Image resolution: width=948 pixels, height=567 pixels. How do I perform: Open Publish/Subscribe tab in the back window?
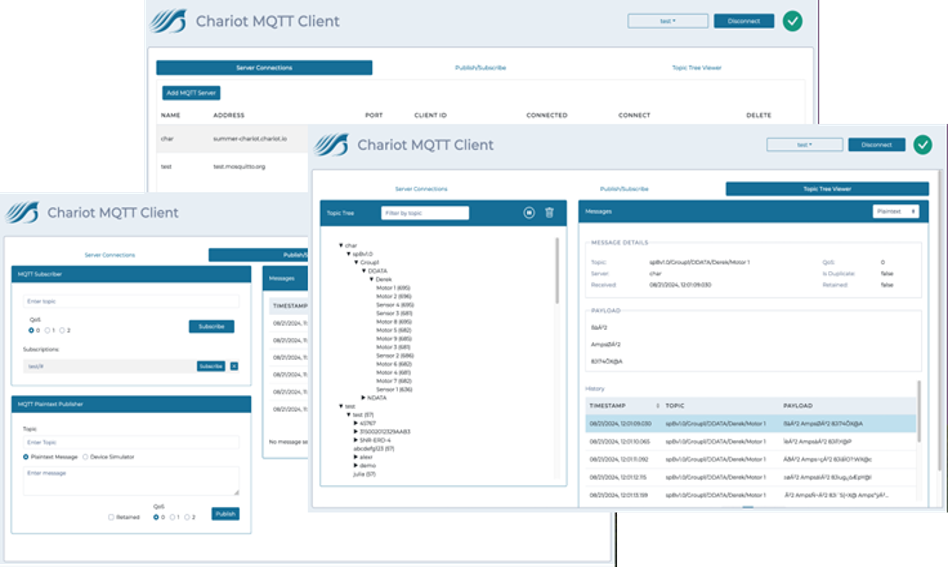tap(481, 68)
